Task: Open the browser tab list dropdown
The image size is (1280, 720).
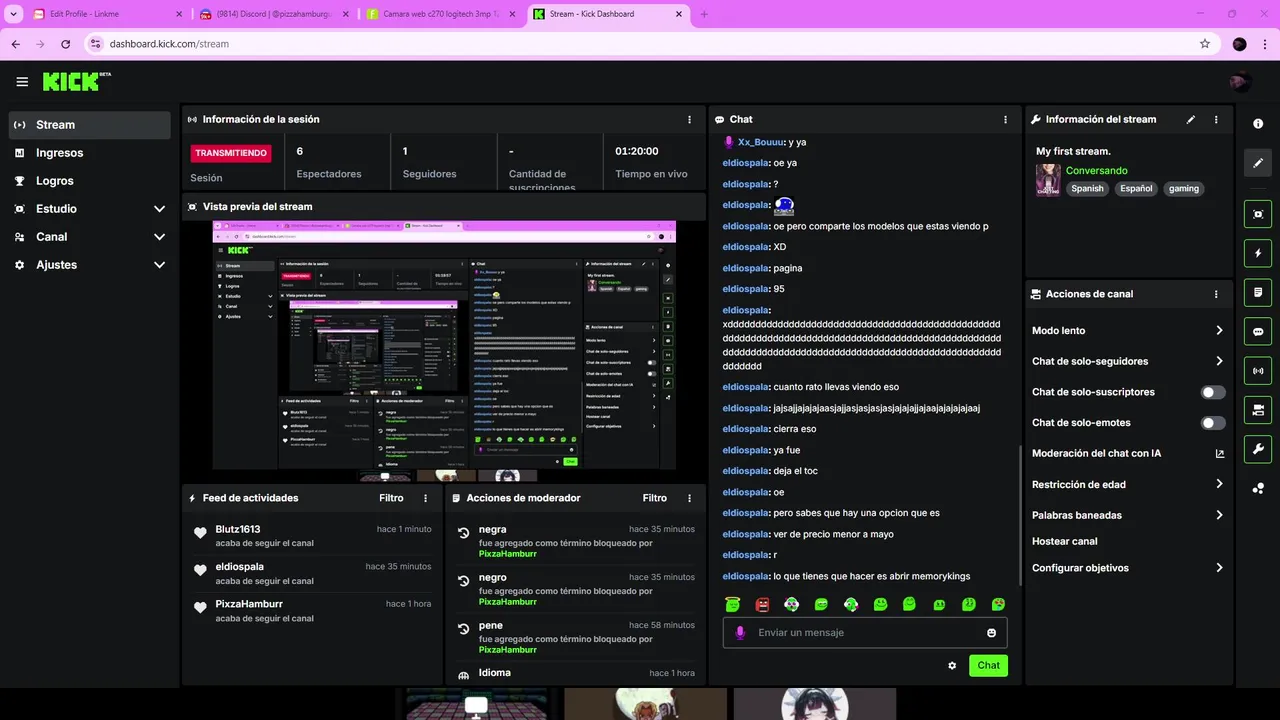Action: [14, 14]
